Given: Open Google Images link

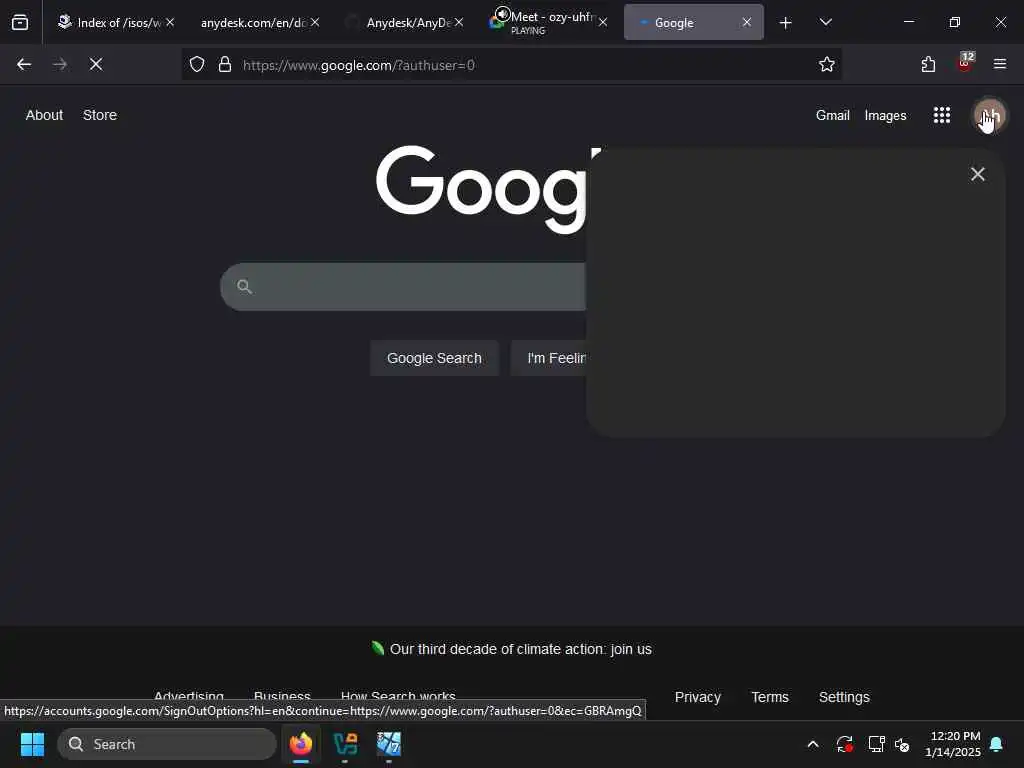Looking at the screenshot, I should 885,116.
